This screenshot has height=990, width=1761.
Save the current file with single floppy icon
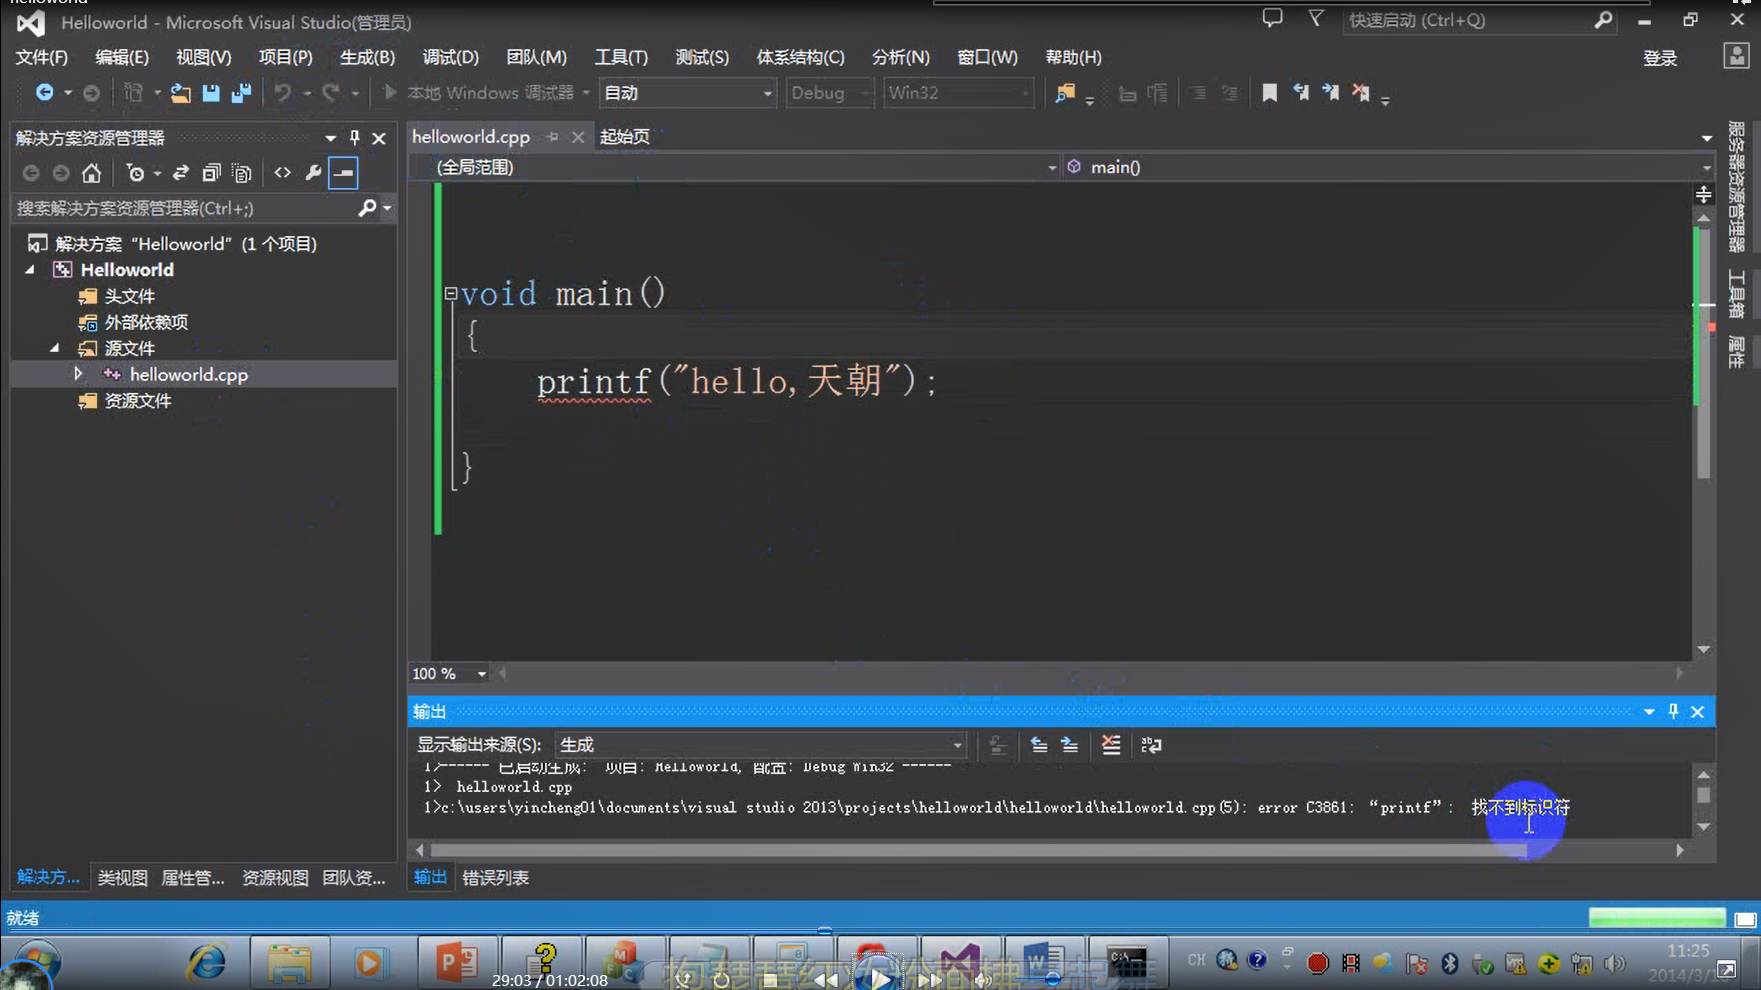[210, 93]
